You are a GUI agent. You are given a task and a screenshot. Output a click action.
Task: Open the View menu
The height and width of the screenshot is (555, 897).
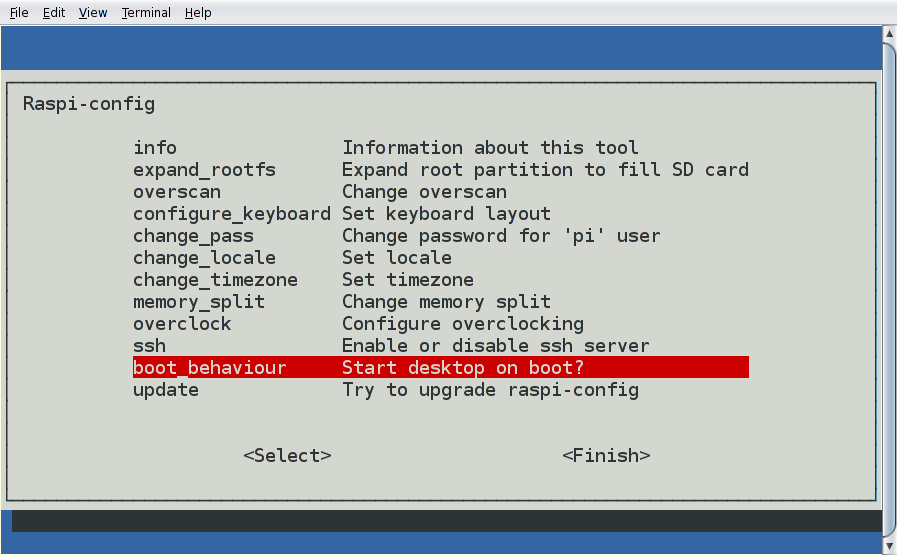[x=93, y=13]
